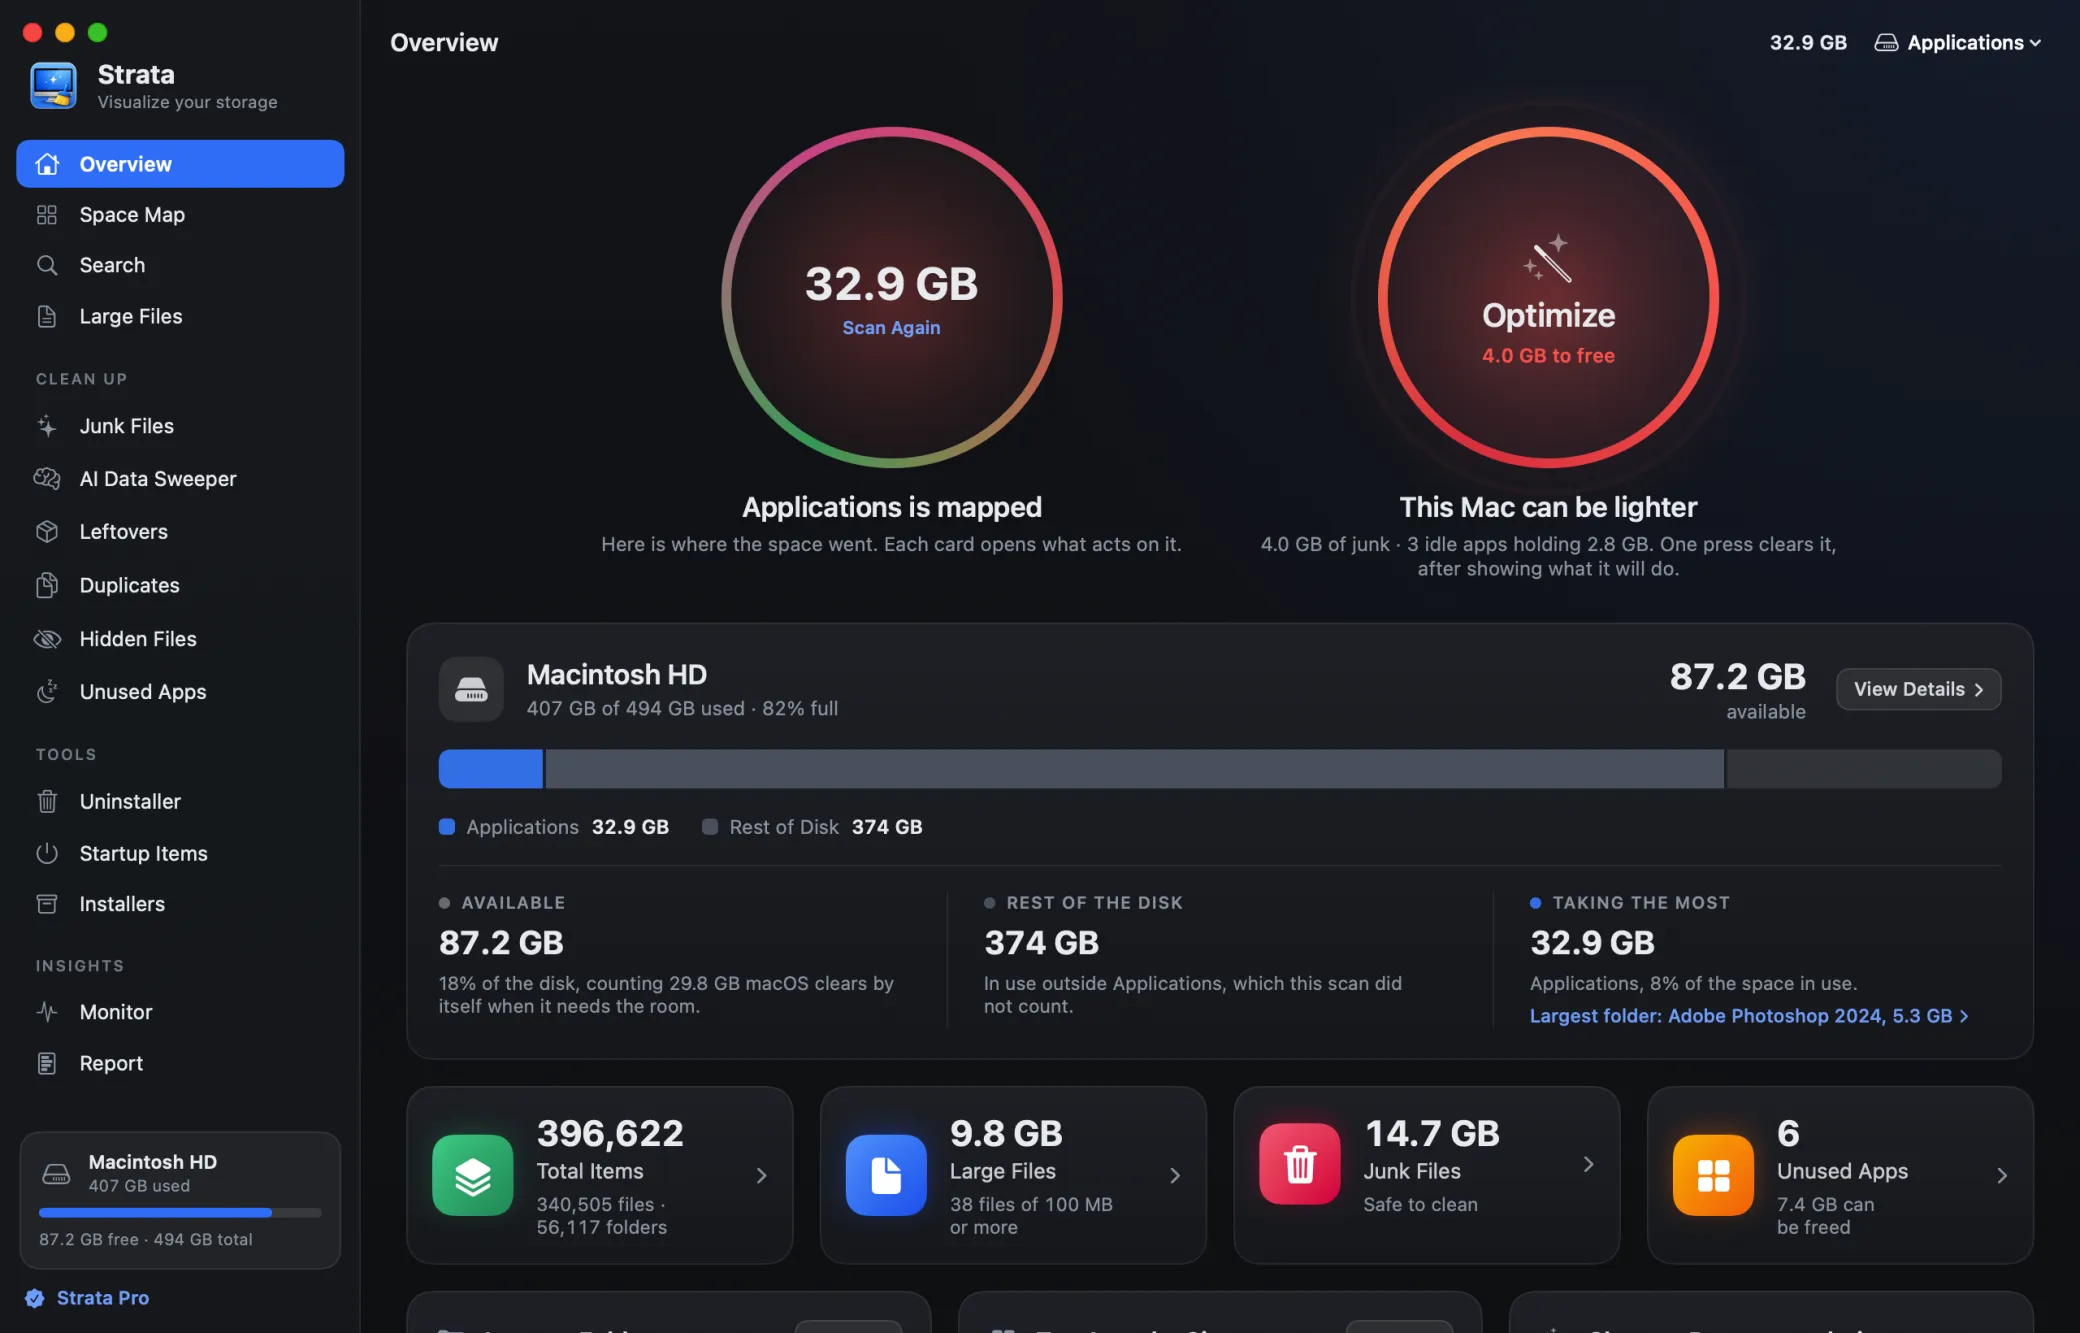
Task: Click the Applications blue legend swatch
Action: point(447,827)
